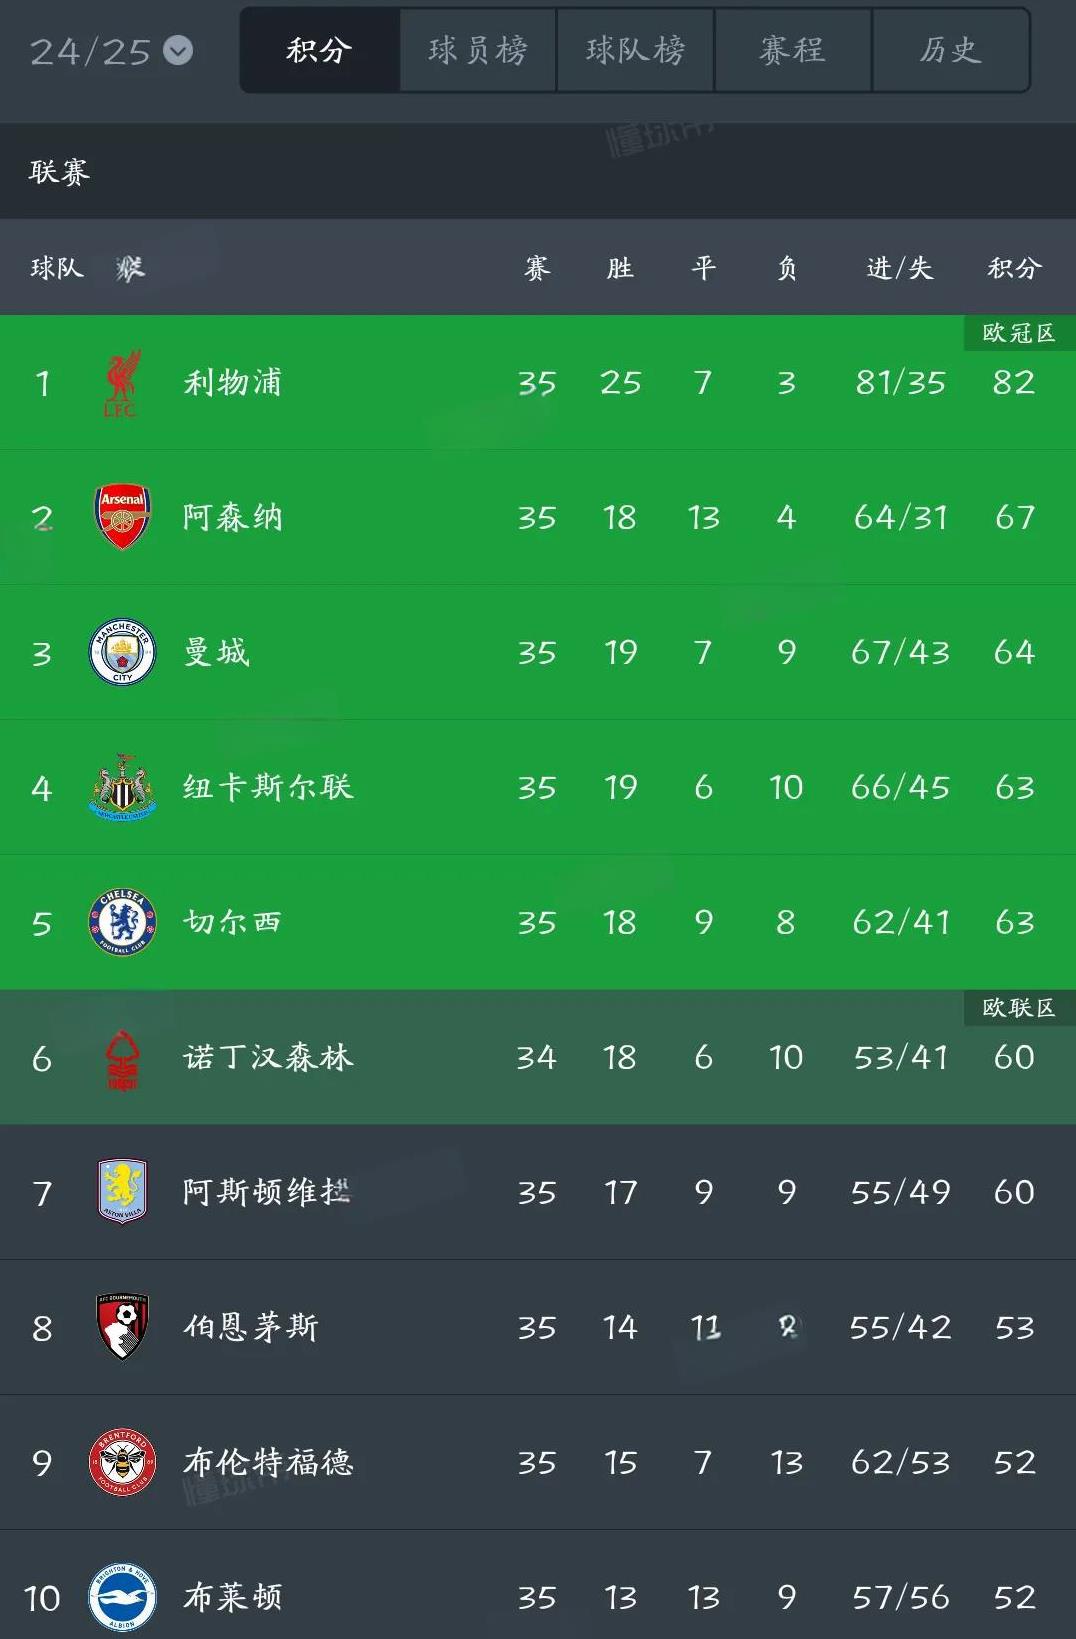The width and height of the screenshot is (1076, 1639).
Task: Click the Brighton seagull crest
Action: [122, 1597]
